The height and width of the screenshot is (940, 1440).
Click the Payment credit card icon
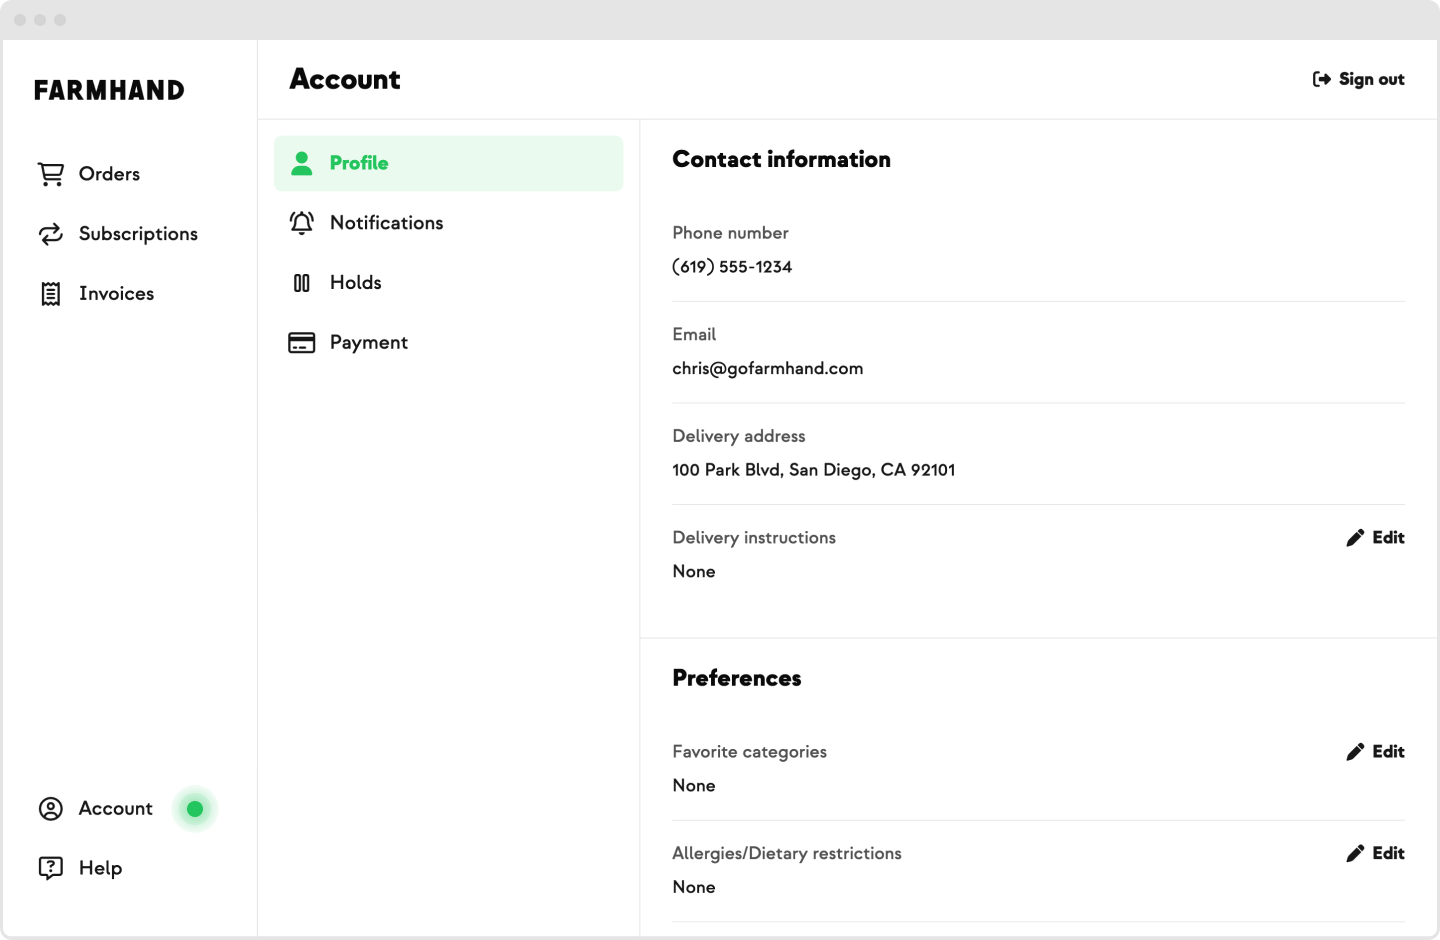(x=302, y=343)
